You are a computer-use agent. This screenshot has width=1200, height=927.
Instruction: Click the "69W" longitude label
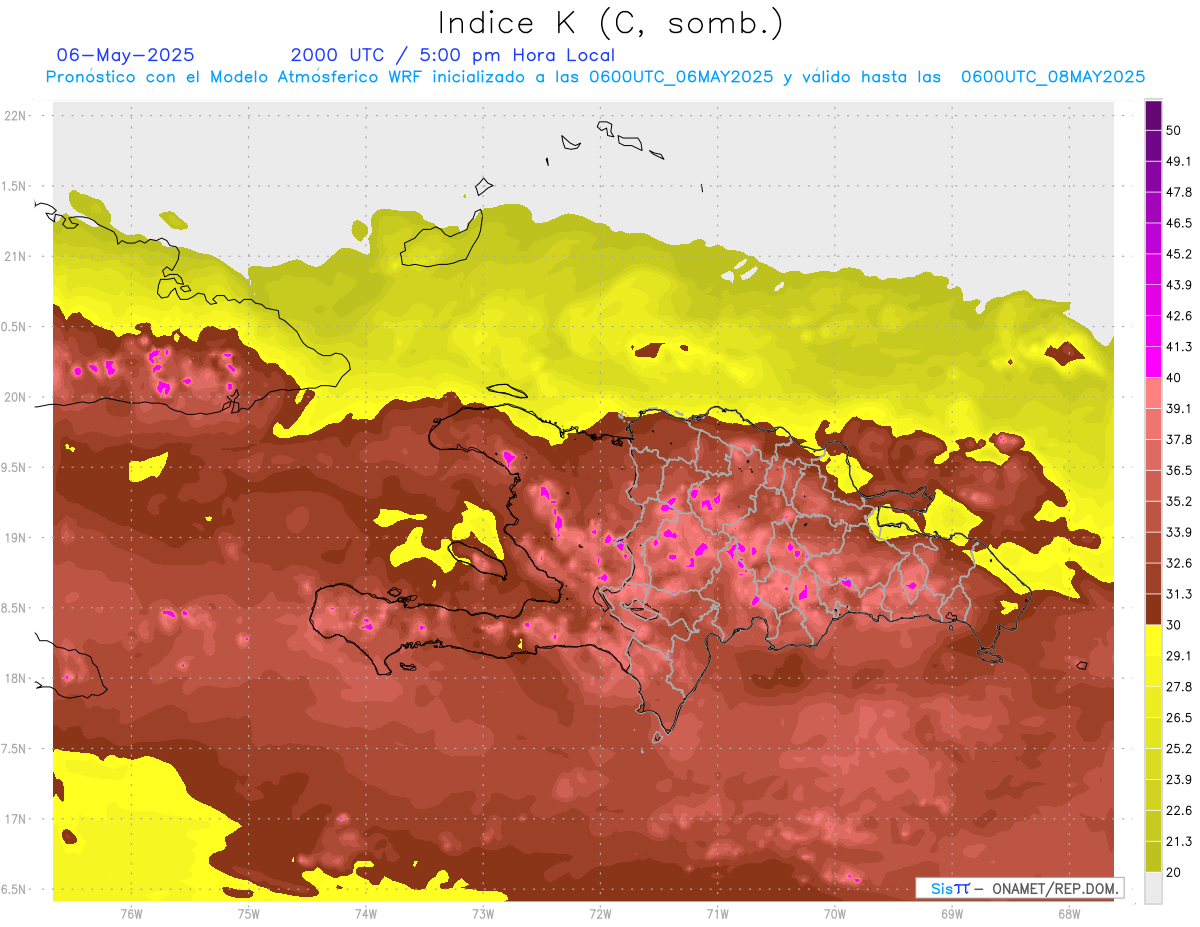[x=952, y=914]
